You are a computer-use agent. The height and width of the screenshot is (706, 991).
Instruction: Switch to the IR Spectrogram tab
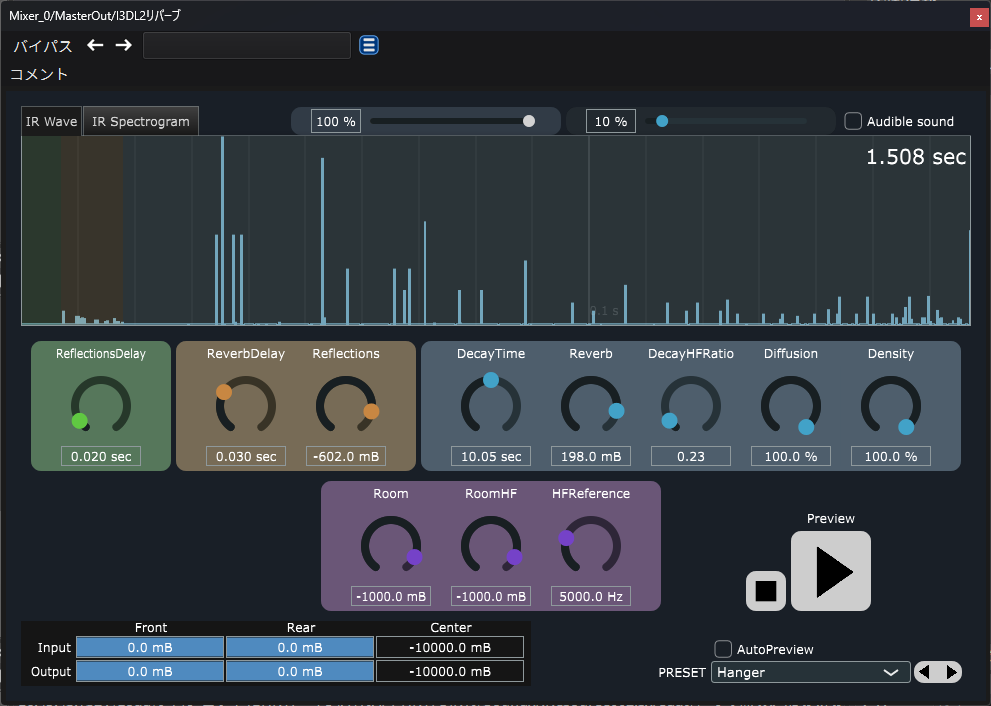point(140,121)
